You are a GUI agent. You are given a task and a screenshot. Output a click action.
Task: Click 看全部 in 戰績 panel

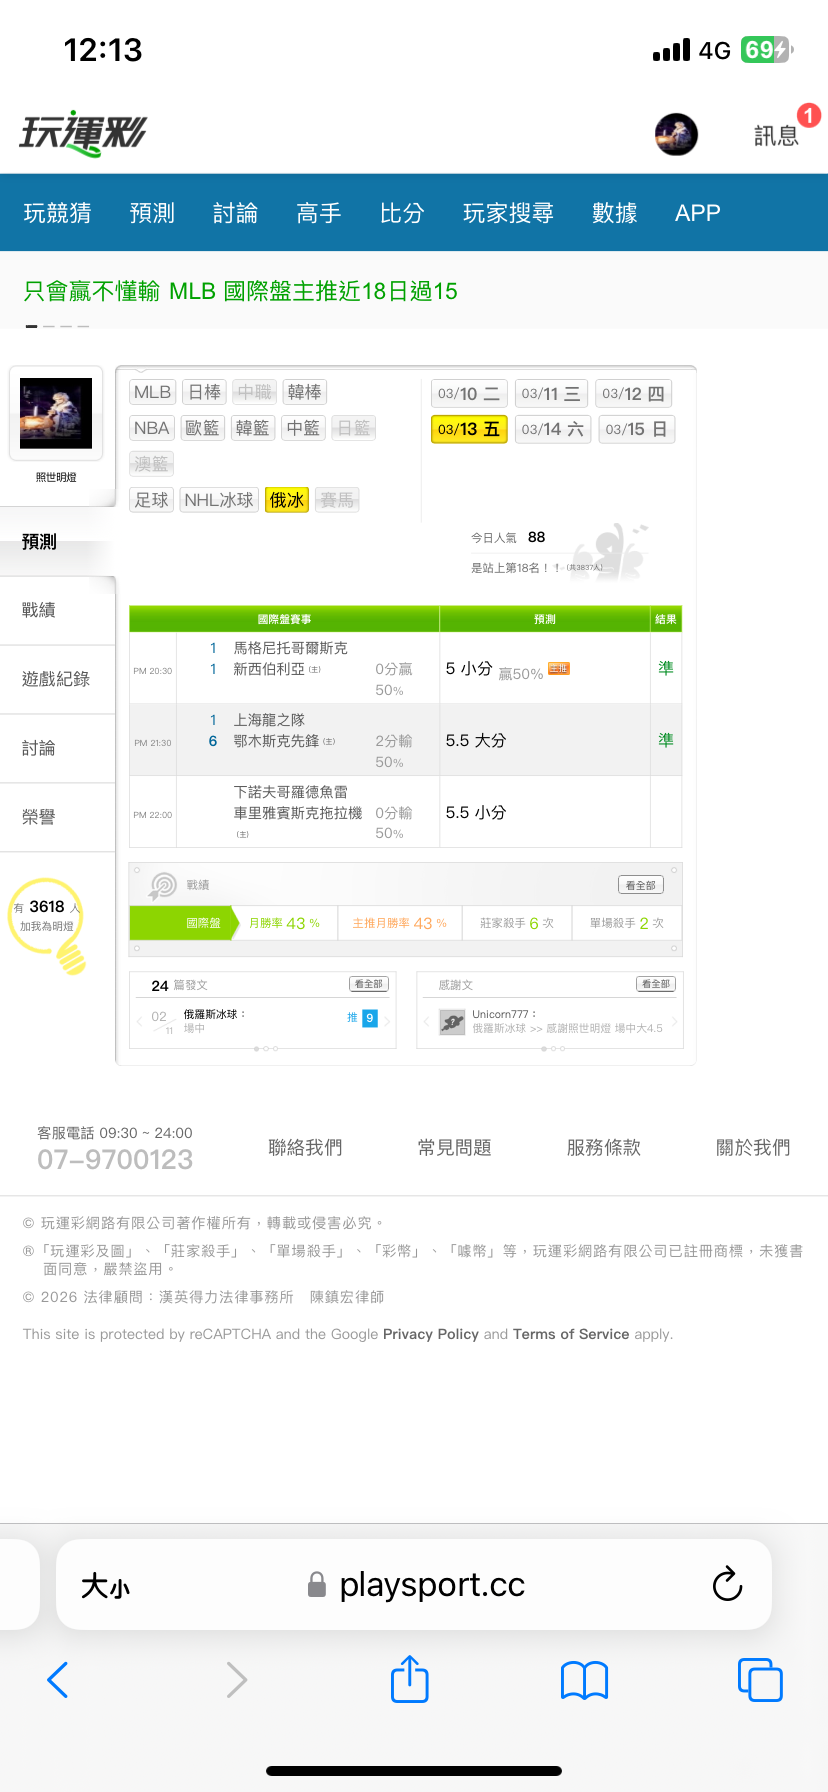coord(640,885)
